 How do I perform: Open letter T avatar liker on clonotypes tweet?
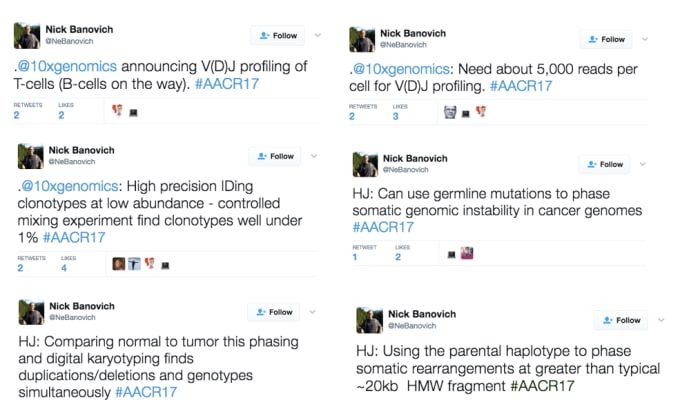tap(134, 264)
